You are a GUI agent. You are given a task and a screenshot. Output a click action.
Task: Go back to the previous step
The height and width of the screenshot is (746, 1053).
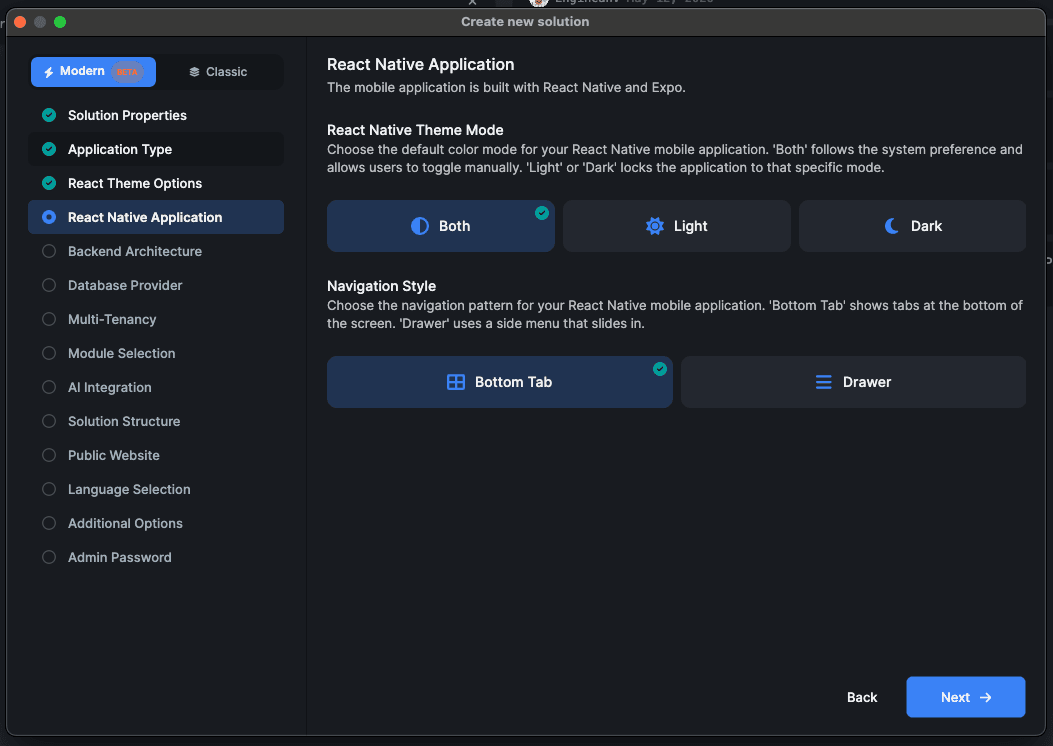(x=862, y=698)
